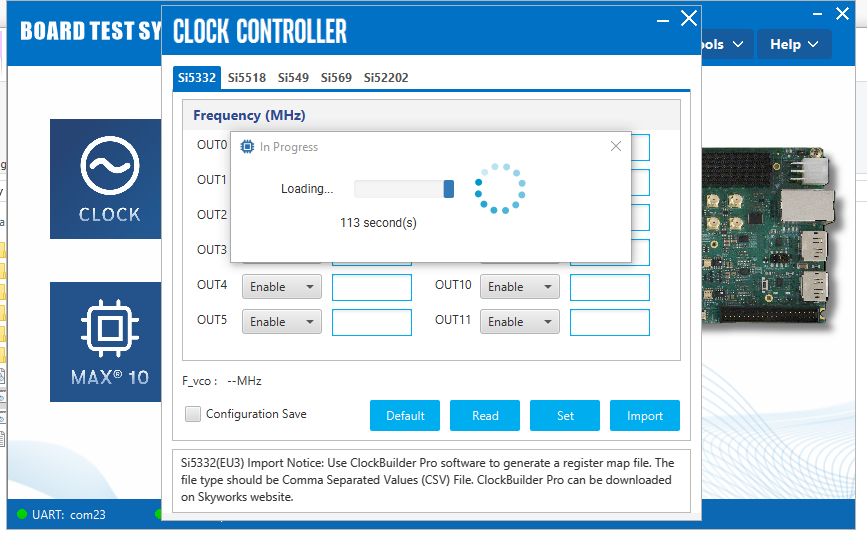The width and height of the screenshot is (867, 555).
Task: Open the OUT5 Enable dropdown
Action: tap(282, 322)
